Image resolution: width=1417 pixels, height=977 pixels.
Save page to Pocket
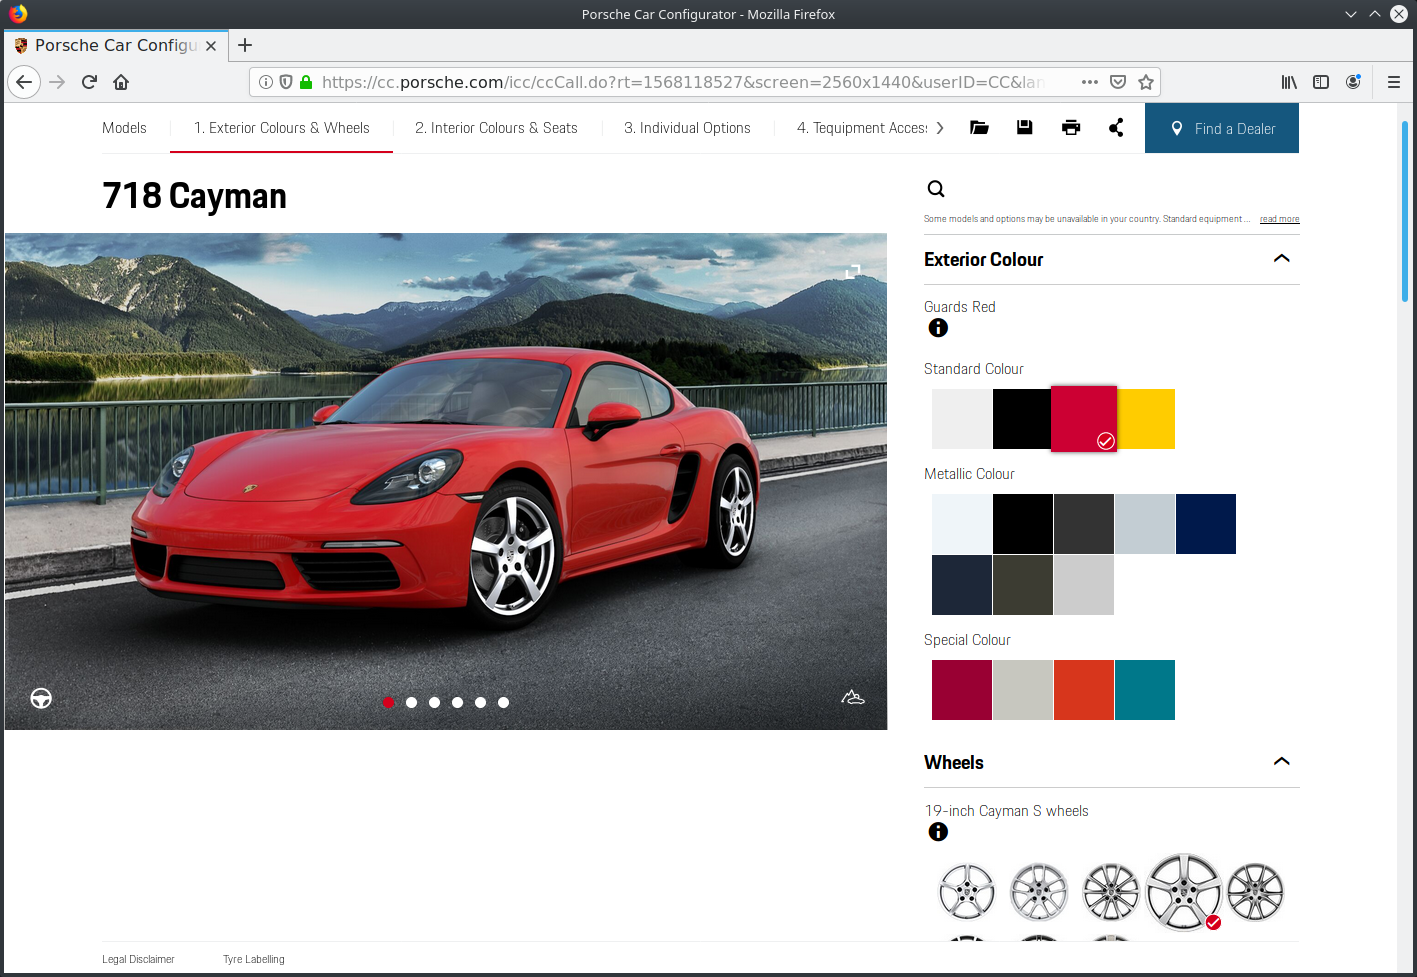[1118, 82]
